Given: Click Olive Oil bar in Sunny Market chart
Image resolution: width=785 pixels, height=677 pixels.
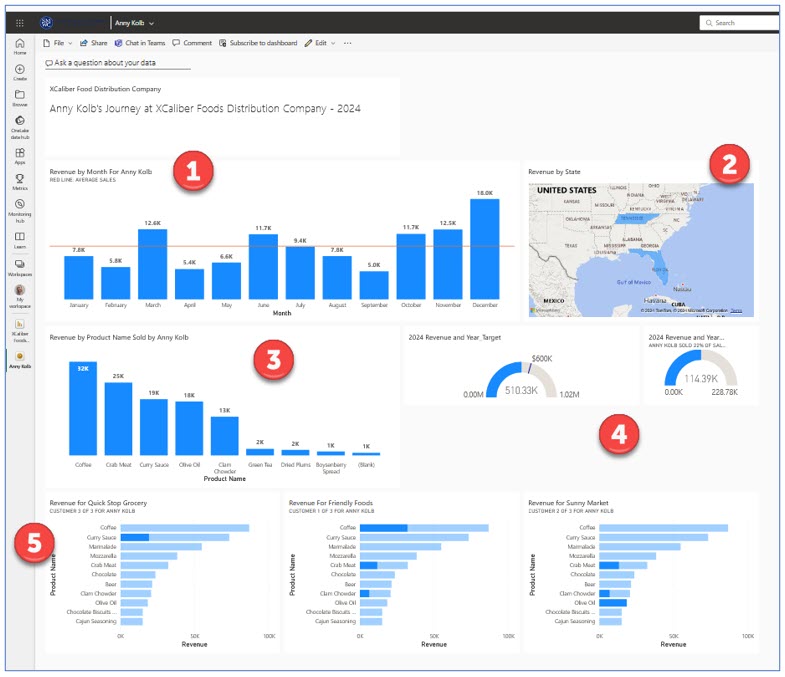Looking at the screenshot, I should pyautogui.click(x=613, y=603).
